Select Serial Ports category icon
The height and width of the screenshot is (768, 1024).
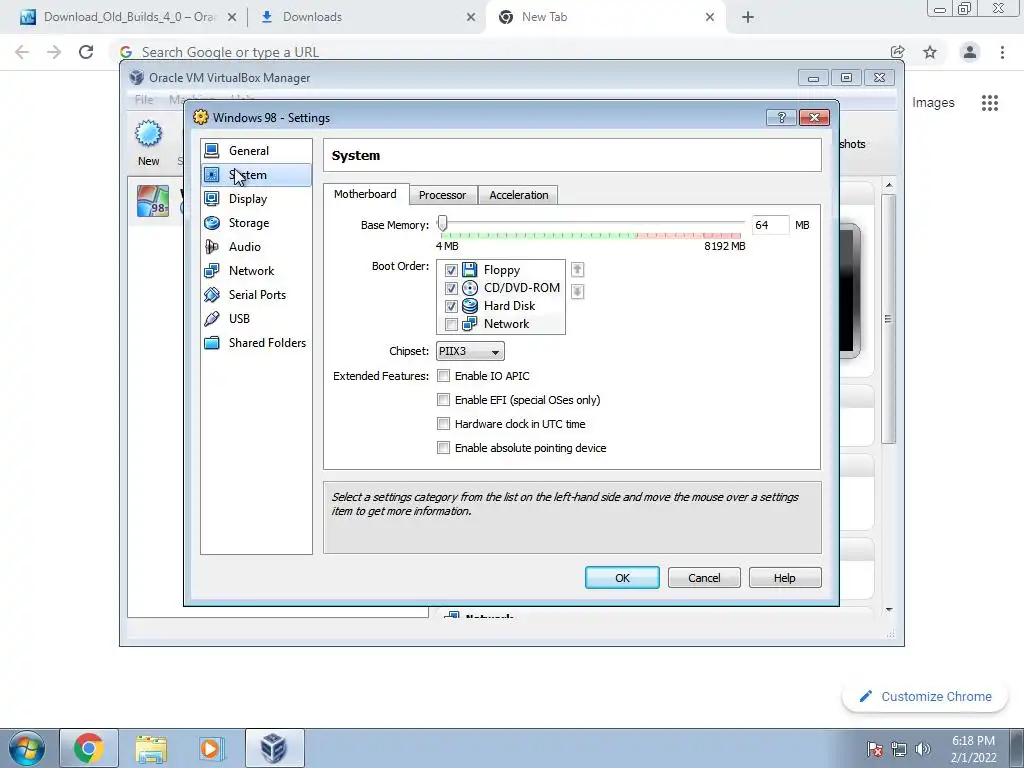point(212,295)
